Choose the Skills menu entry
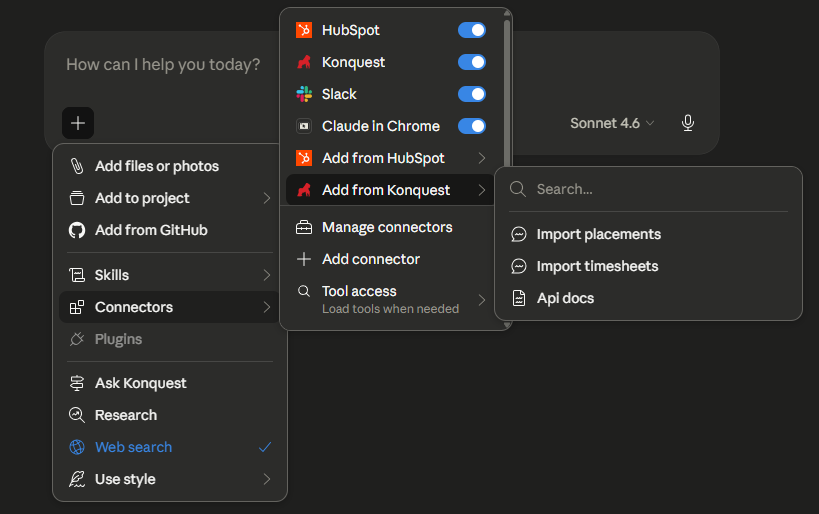Viewport: 819px width, 514px height. 112,275
